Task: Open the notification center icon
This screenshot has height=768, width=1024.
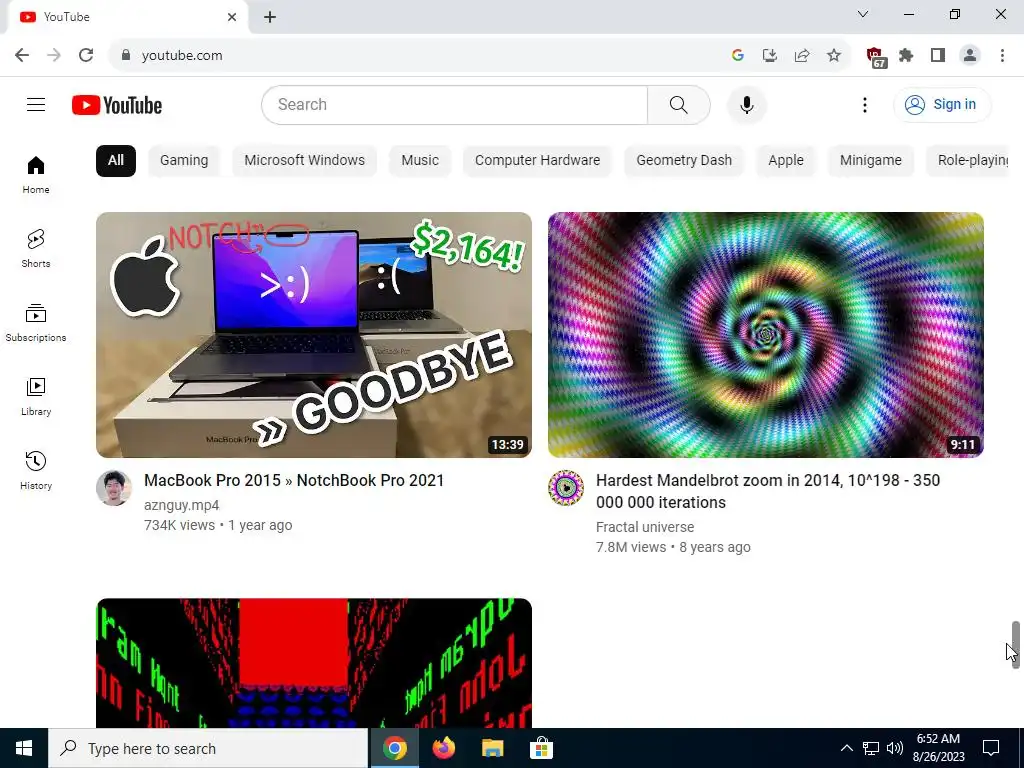Action: 991,748
